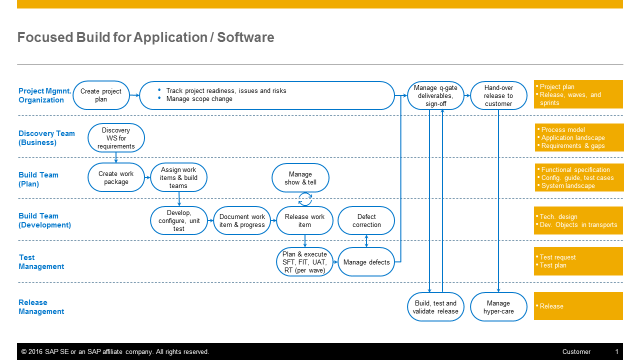Image resolution: width=640 pixels, height=360 pixels.
Task: Click Manage q-gate deliverables, sign-off node
Action: pyautogui.click(x=436, y=96)
